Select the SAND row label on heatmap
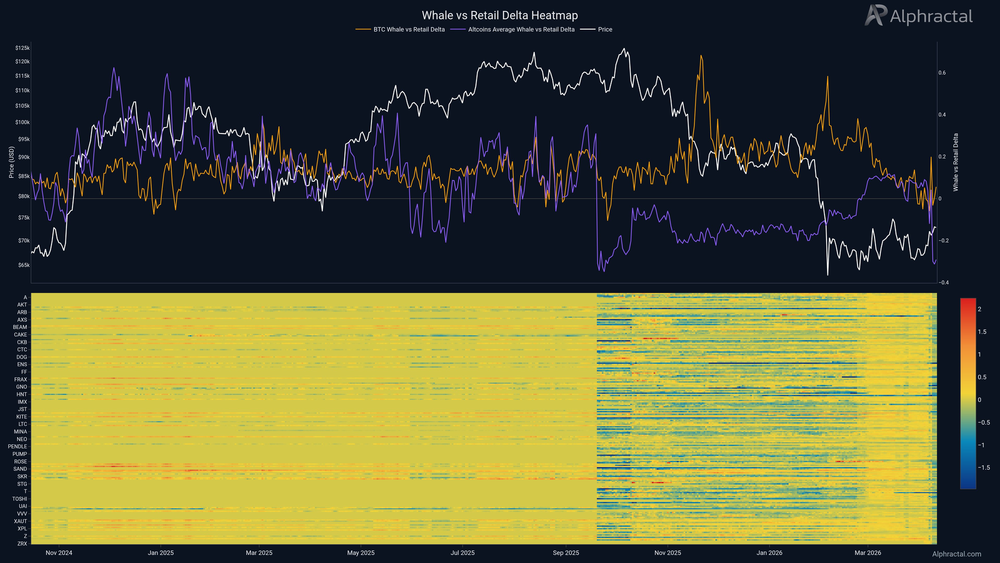Image resolution: width=1000 pixels, height=563 pixels. coord(20,468)
